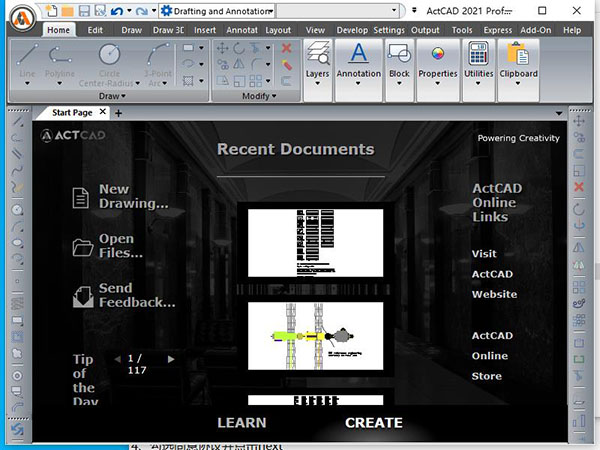Switch to the LEARN section

(x=242, y=423)
